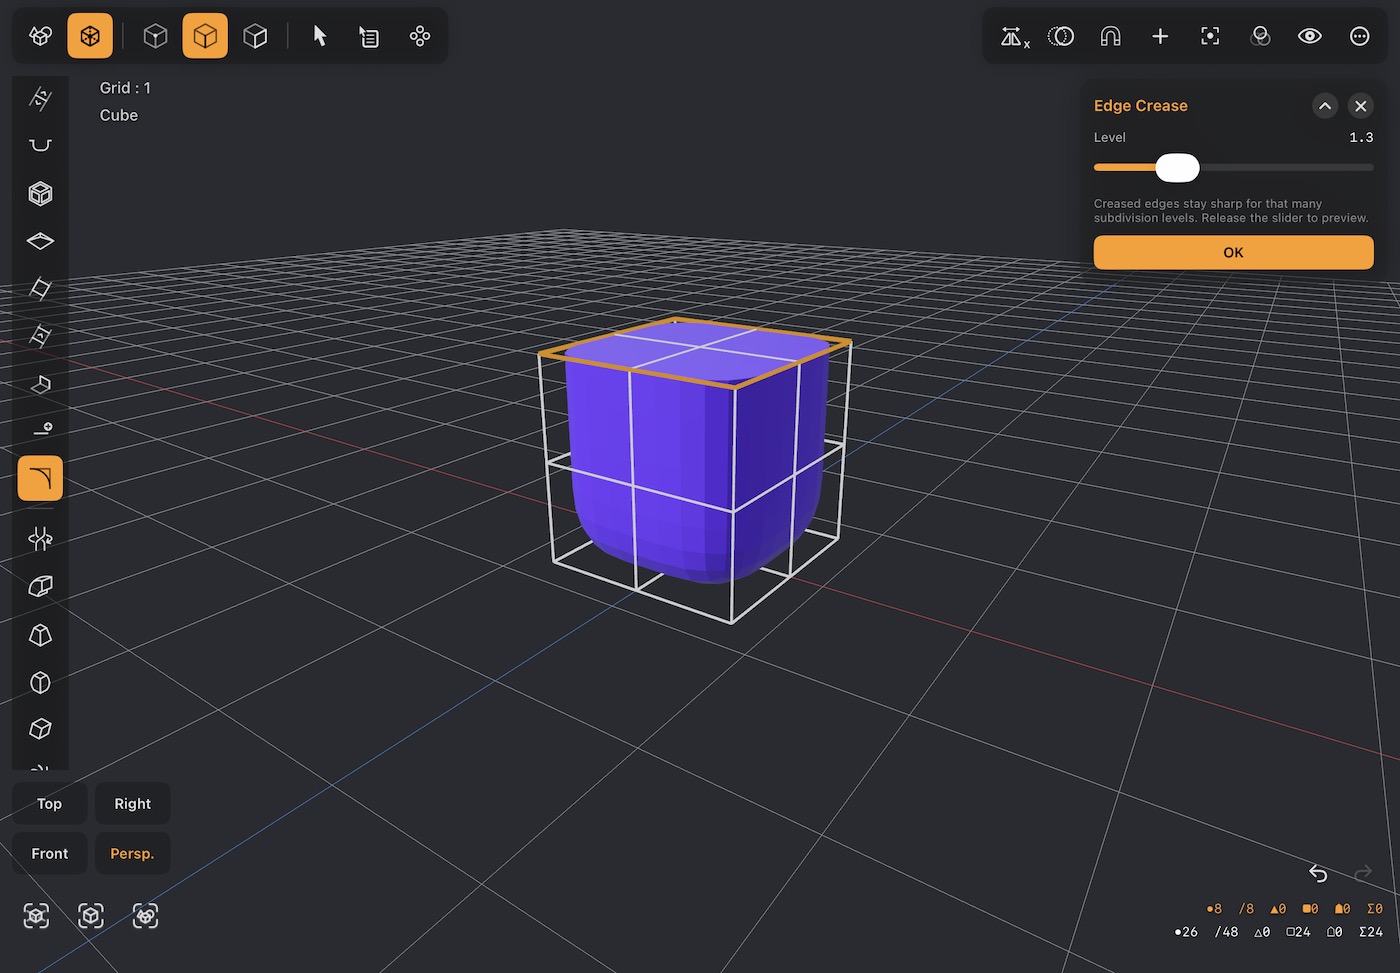Screen dimensions: 1400x973
Task: Switch to the Right view button
Action: click(132, 804)
